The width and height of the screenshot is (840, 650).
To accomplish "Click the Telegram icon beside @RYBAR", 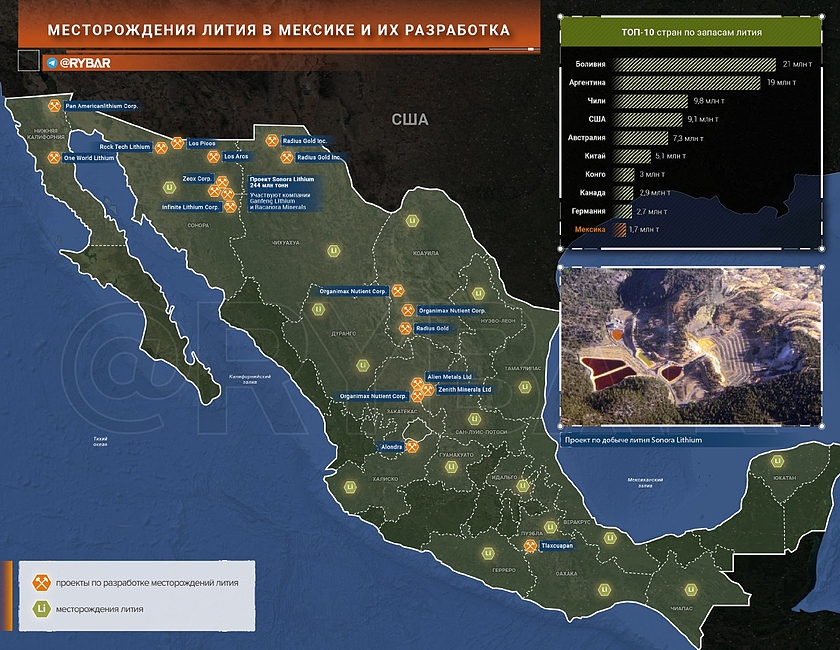I will click(x=52, y=63).
